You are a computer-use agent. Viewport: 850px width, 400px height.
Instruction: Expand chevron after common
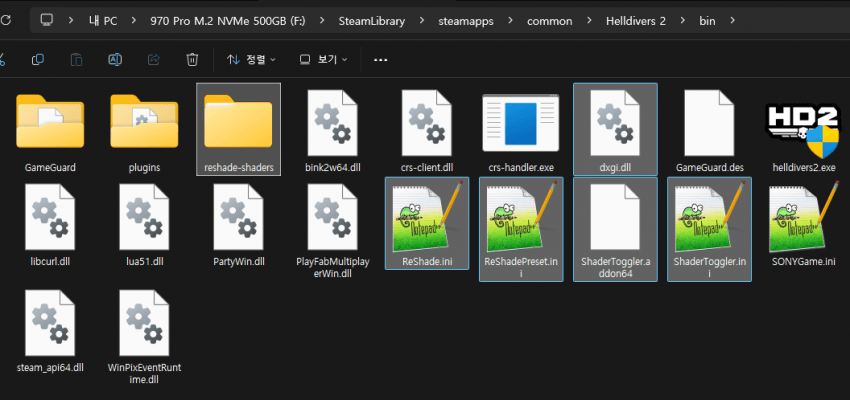pos(589,21)
